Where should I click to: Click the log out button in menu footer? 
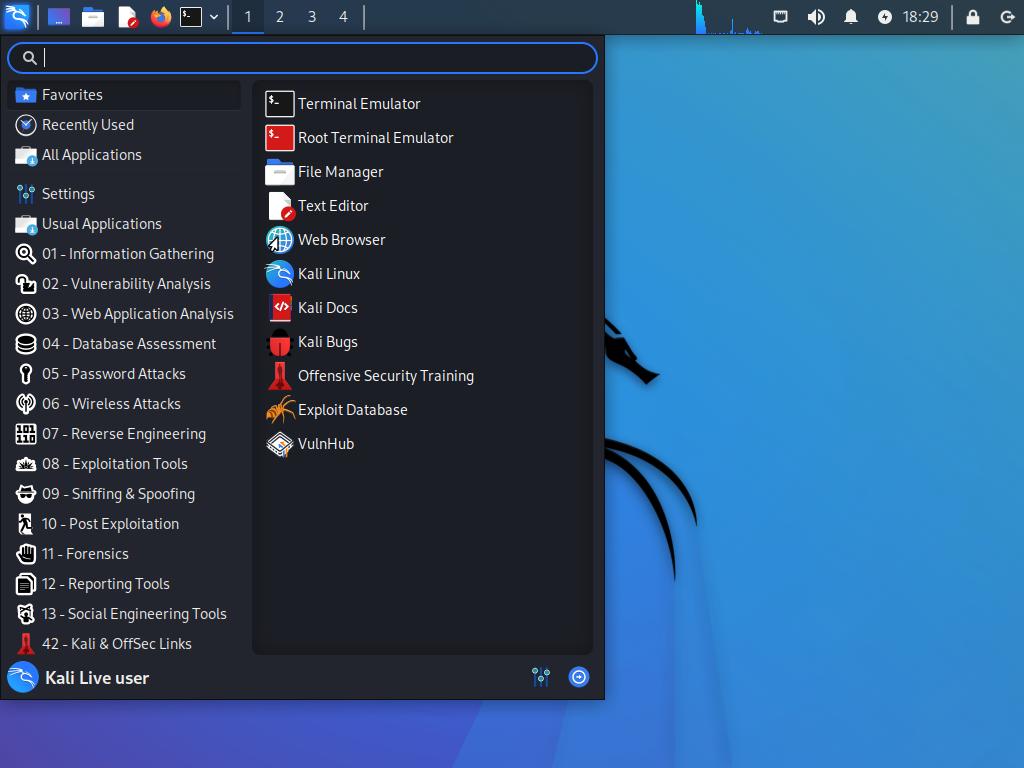click(x=579, y=677)
